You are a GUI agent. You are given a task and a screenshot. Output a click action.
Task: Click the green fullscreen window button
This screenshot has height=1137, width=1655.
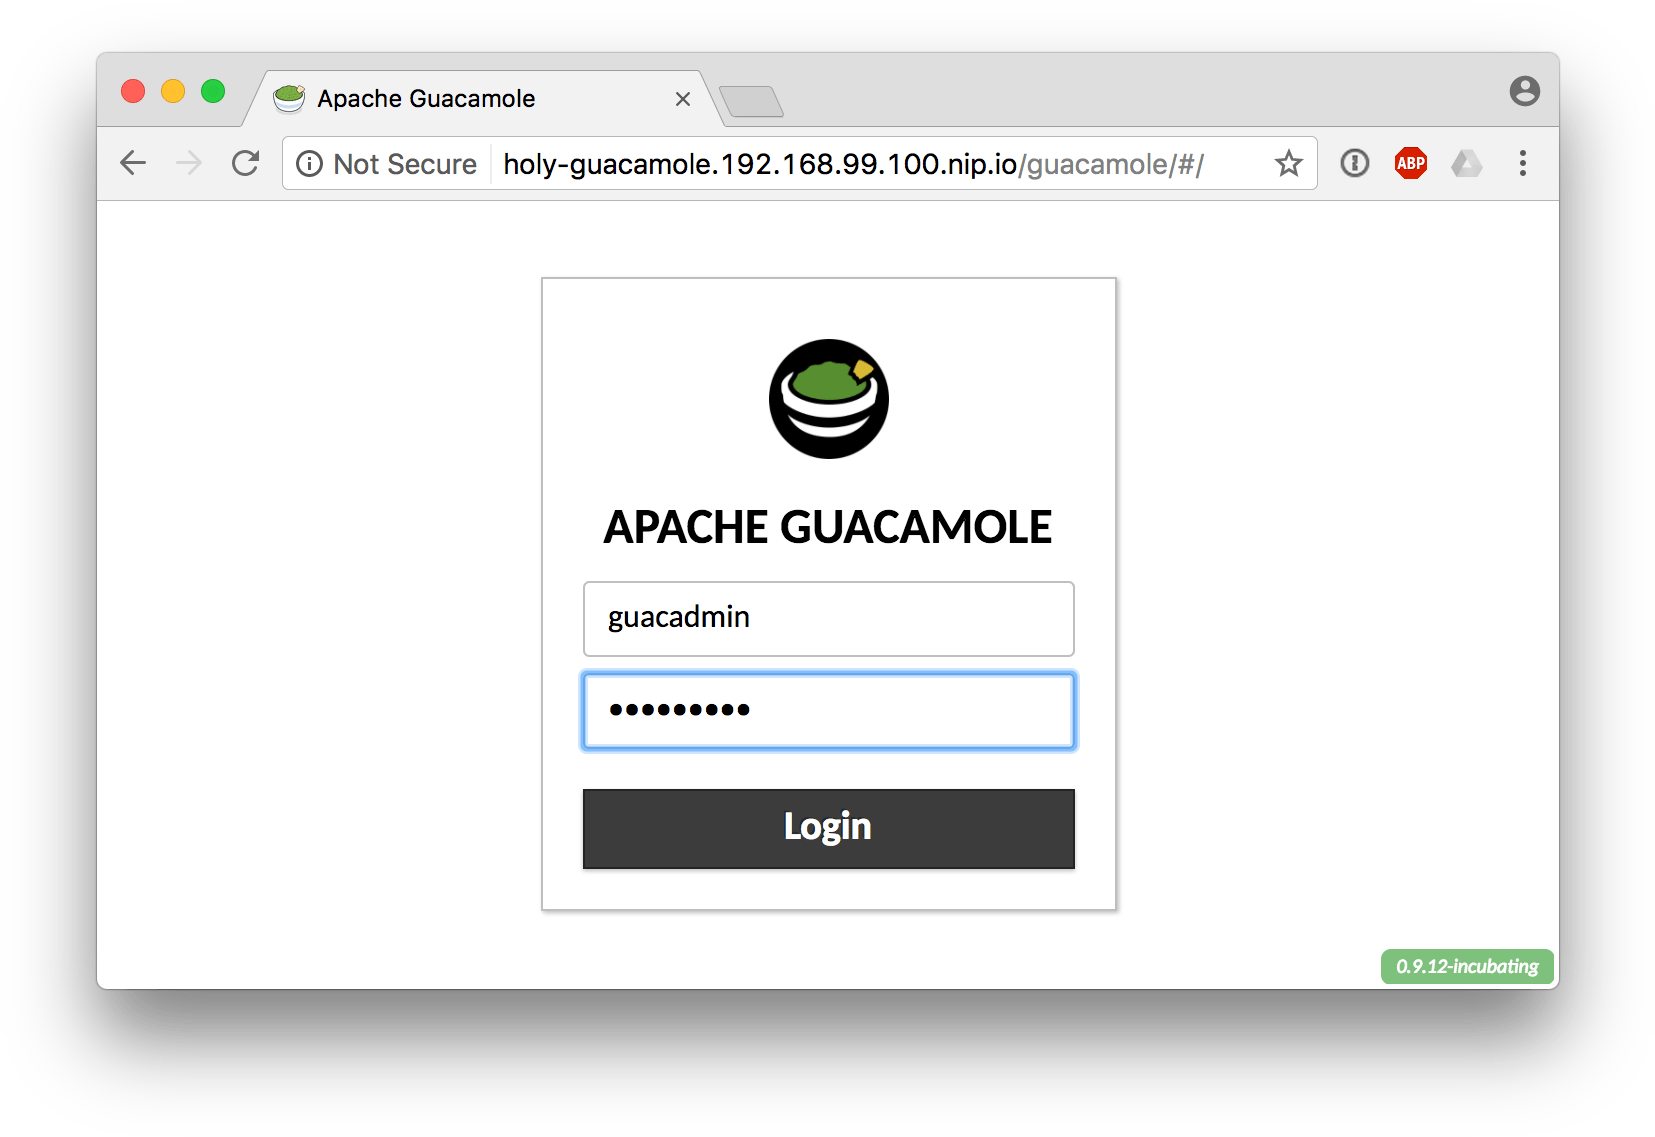tap(213, 91)
